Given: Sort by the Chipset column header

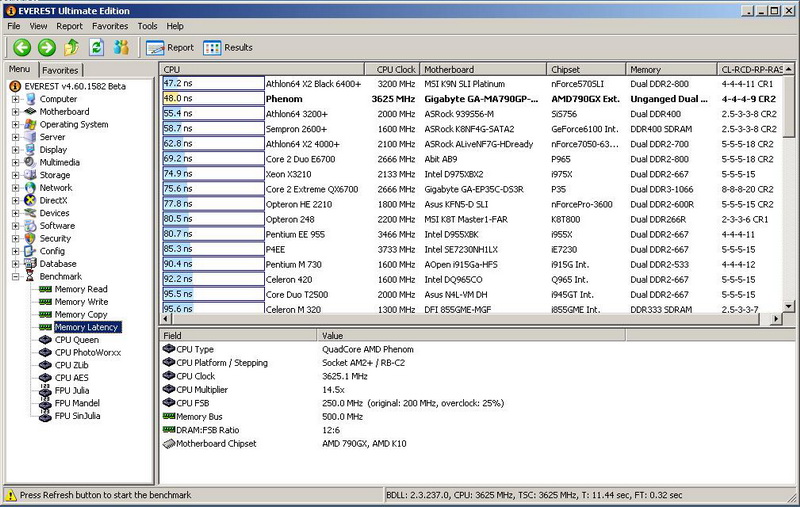Looking at the screenshot, I should (x=586, y=69).
